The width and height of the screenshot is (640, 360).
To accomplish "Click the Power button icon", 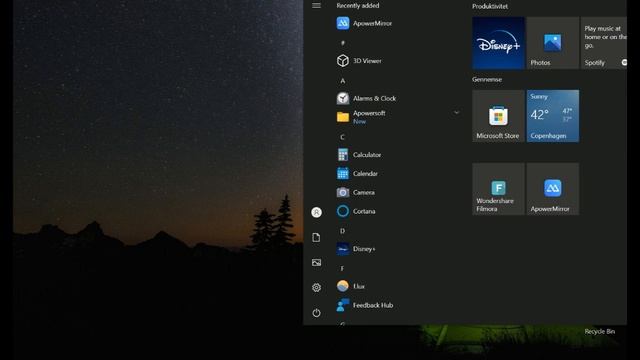I will (316, 313).
